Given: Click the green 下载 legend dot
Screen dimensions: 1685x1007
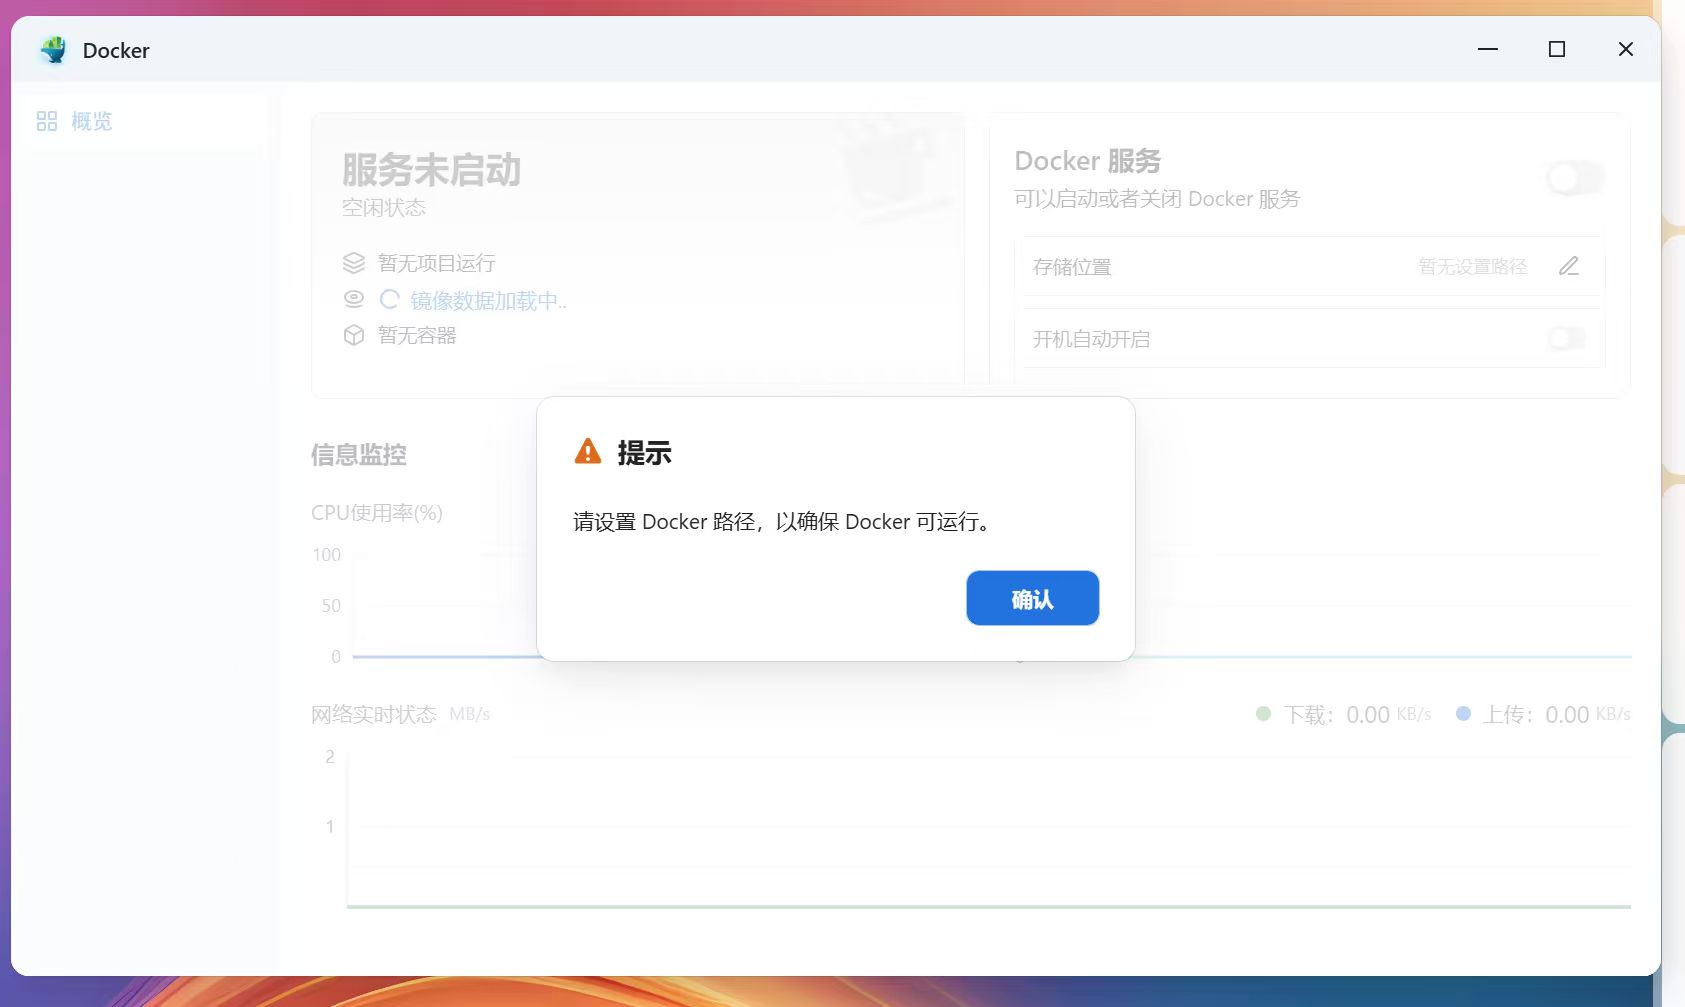Looking at the screenshot, I should click(x=1263, y=714).
